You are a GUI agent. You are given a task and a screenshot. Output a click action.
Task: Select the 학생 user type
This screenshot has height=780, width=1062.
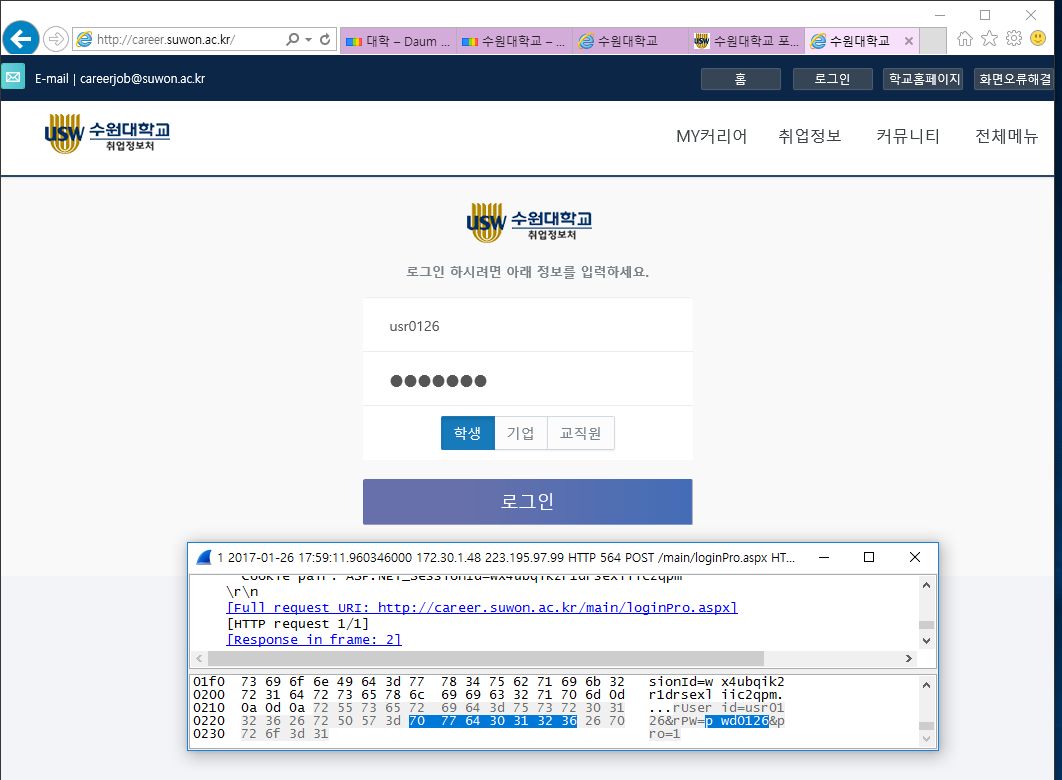[x=467, y=433]
